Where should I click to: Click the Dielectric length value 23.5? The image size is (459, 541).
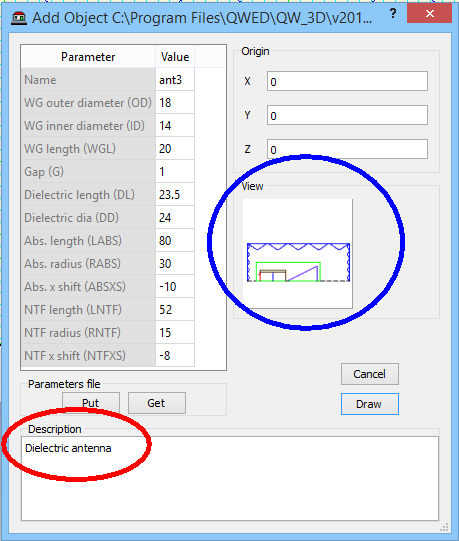pos(175,195)
